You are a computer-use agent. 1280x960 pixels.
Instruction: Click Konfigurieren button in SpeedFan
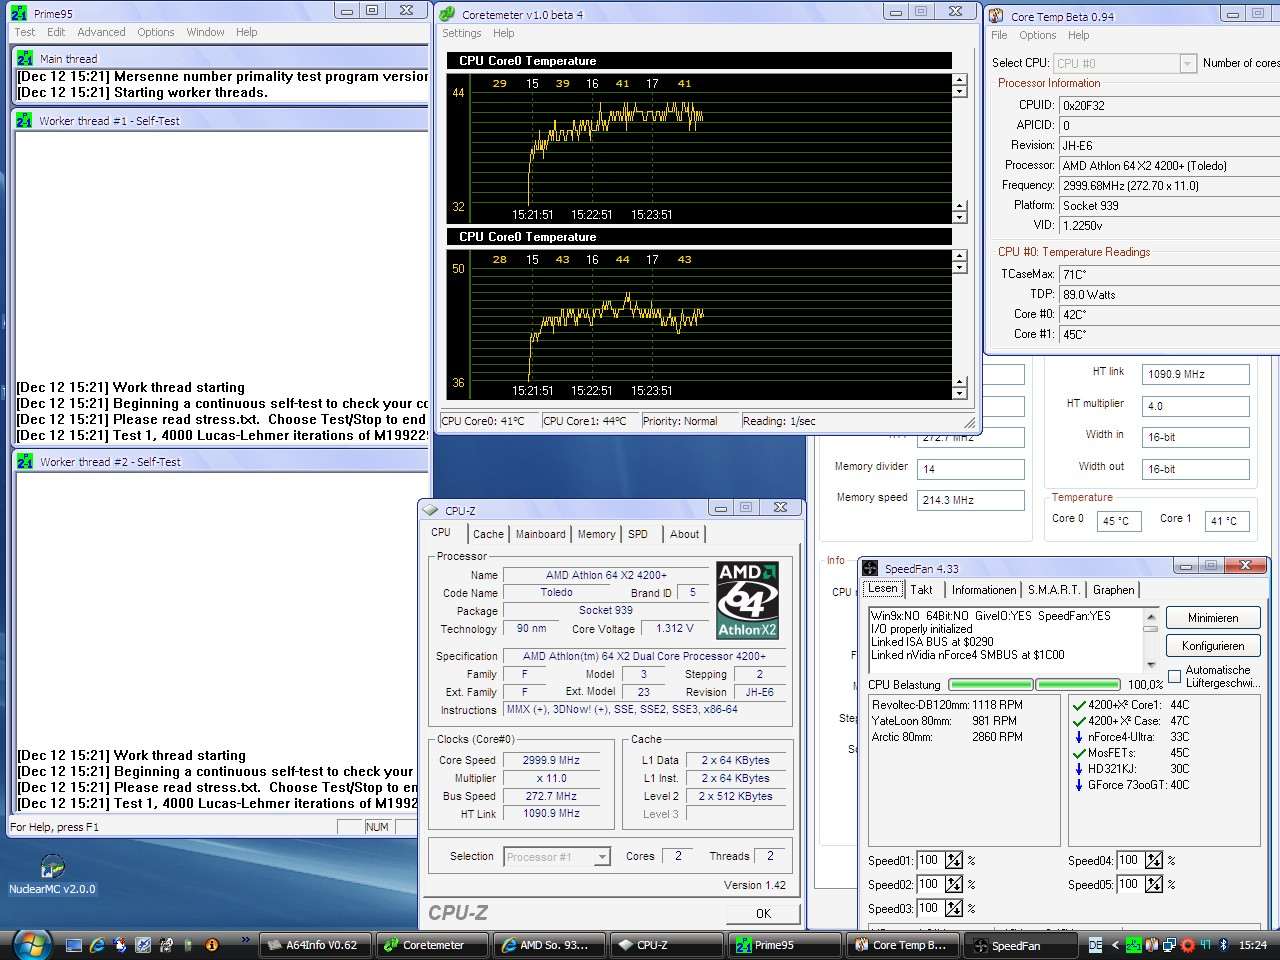coord(1213,646)
